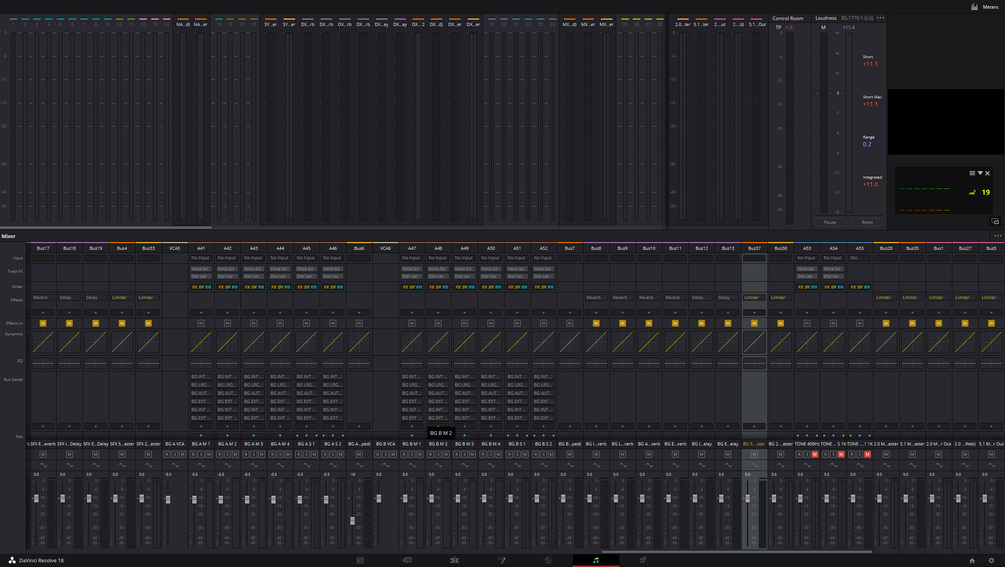Open the Cut page icon
This screenshot has height=567, width=1005.
407,560
